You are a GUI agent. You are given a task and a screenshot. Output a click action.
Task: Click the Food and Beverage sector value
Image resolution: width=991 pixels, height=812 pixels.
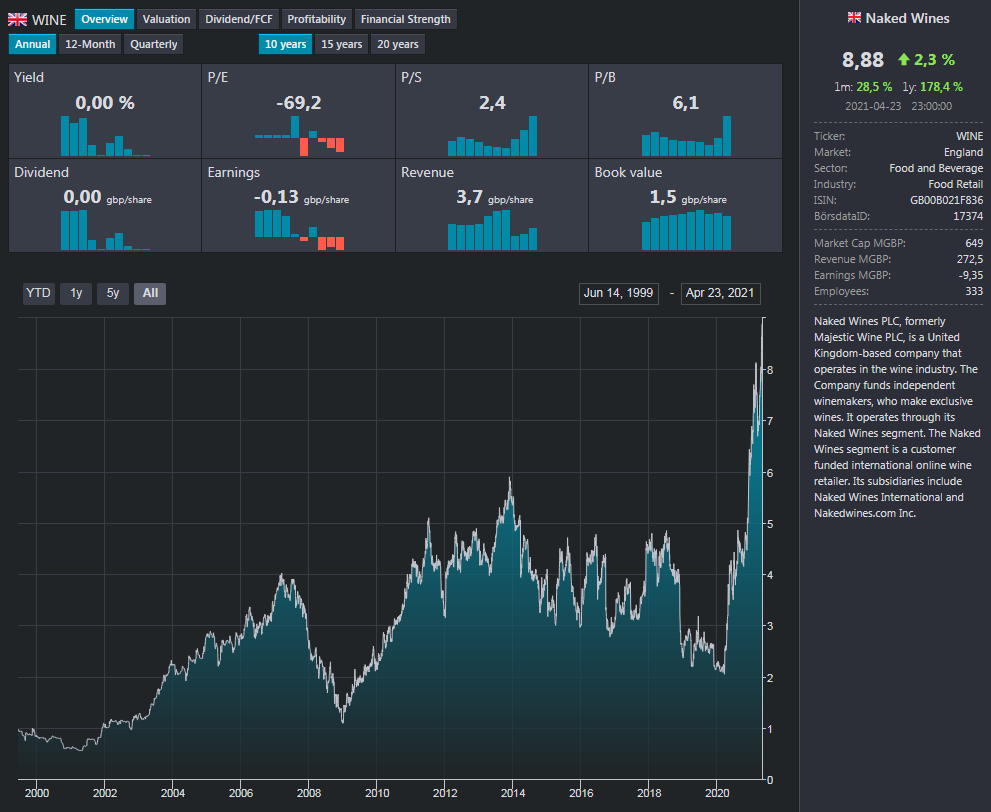pos(936,168)
